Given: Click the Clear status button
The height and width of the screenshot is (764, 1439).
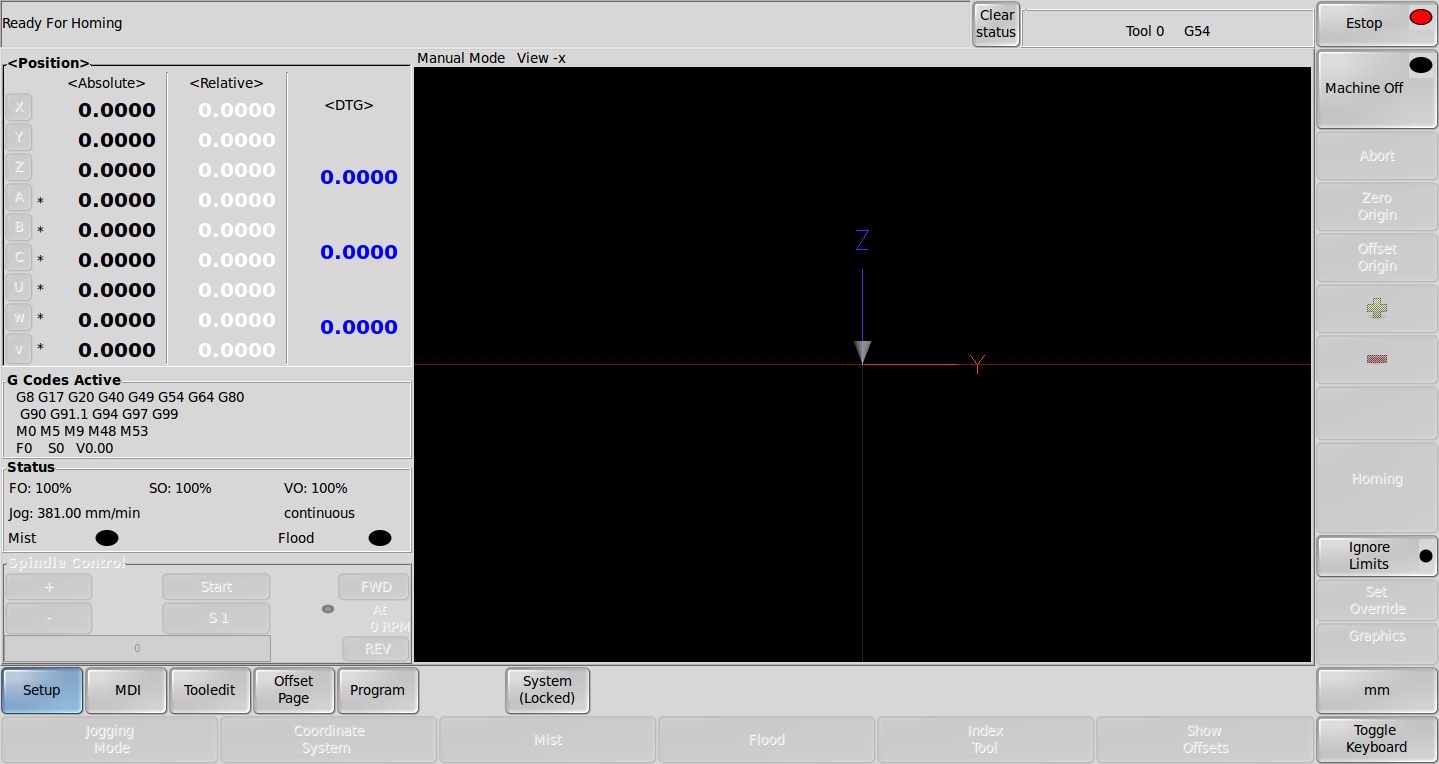Looking at the screenshot, I should (996, 24).
